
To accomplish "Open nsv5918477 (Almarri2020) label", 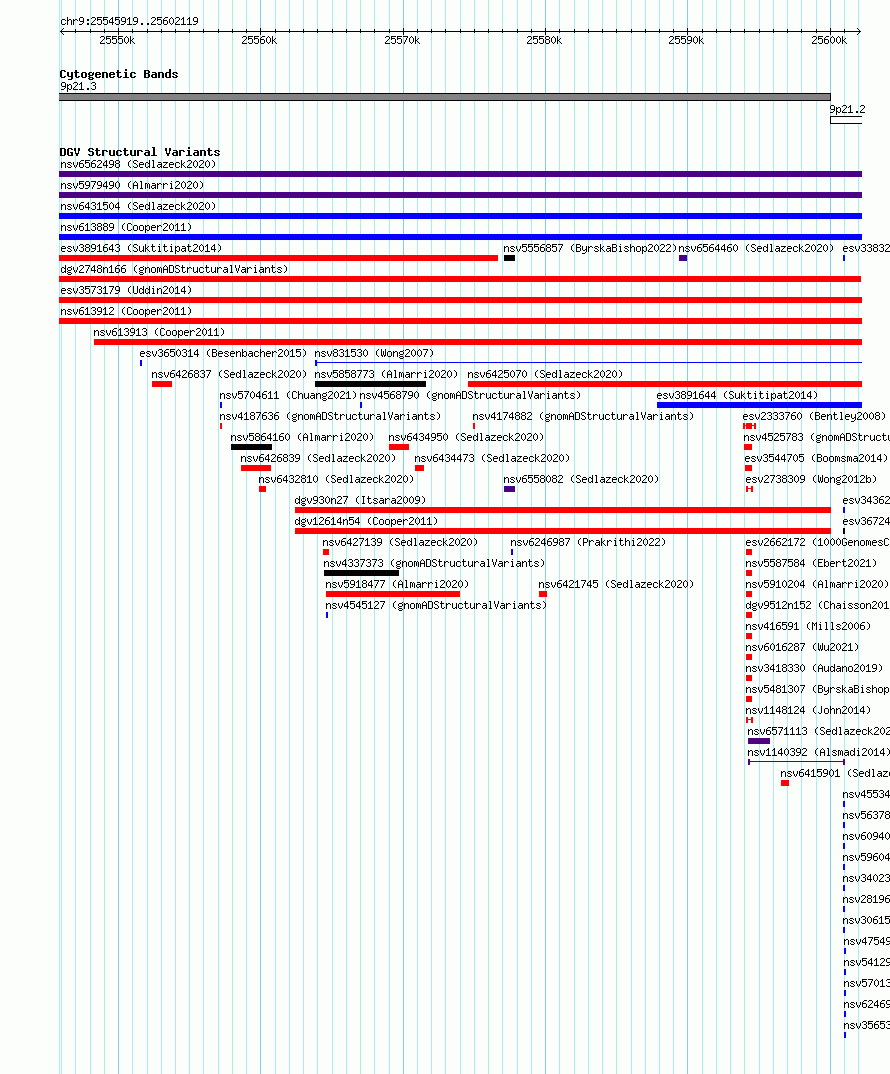I will [397, 585].
